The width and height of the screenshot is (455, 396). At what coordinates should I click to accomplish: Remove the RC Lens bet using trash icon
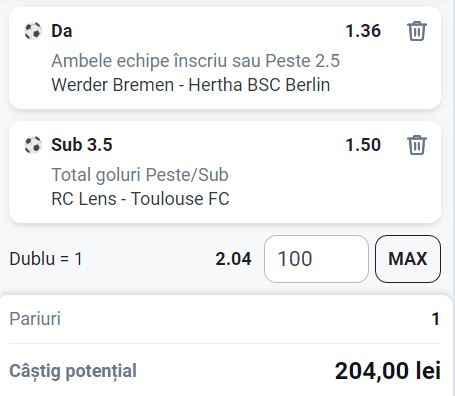pyautogui.click(x=417, y=145)
